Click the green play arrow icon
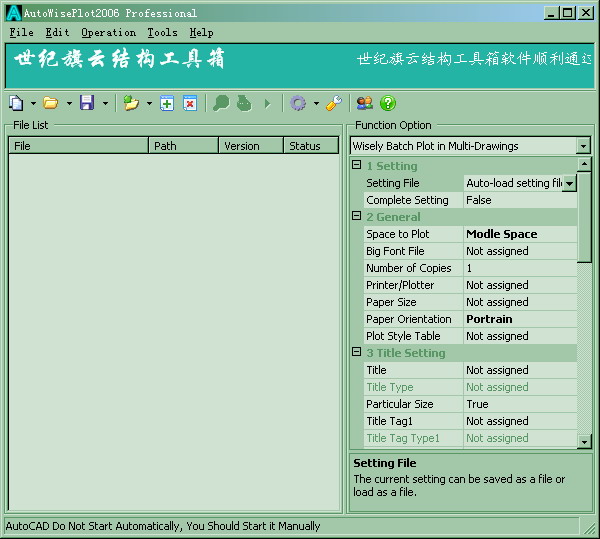The height and width of the screenshot is (539, 600). (267, 104)
